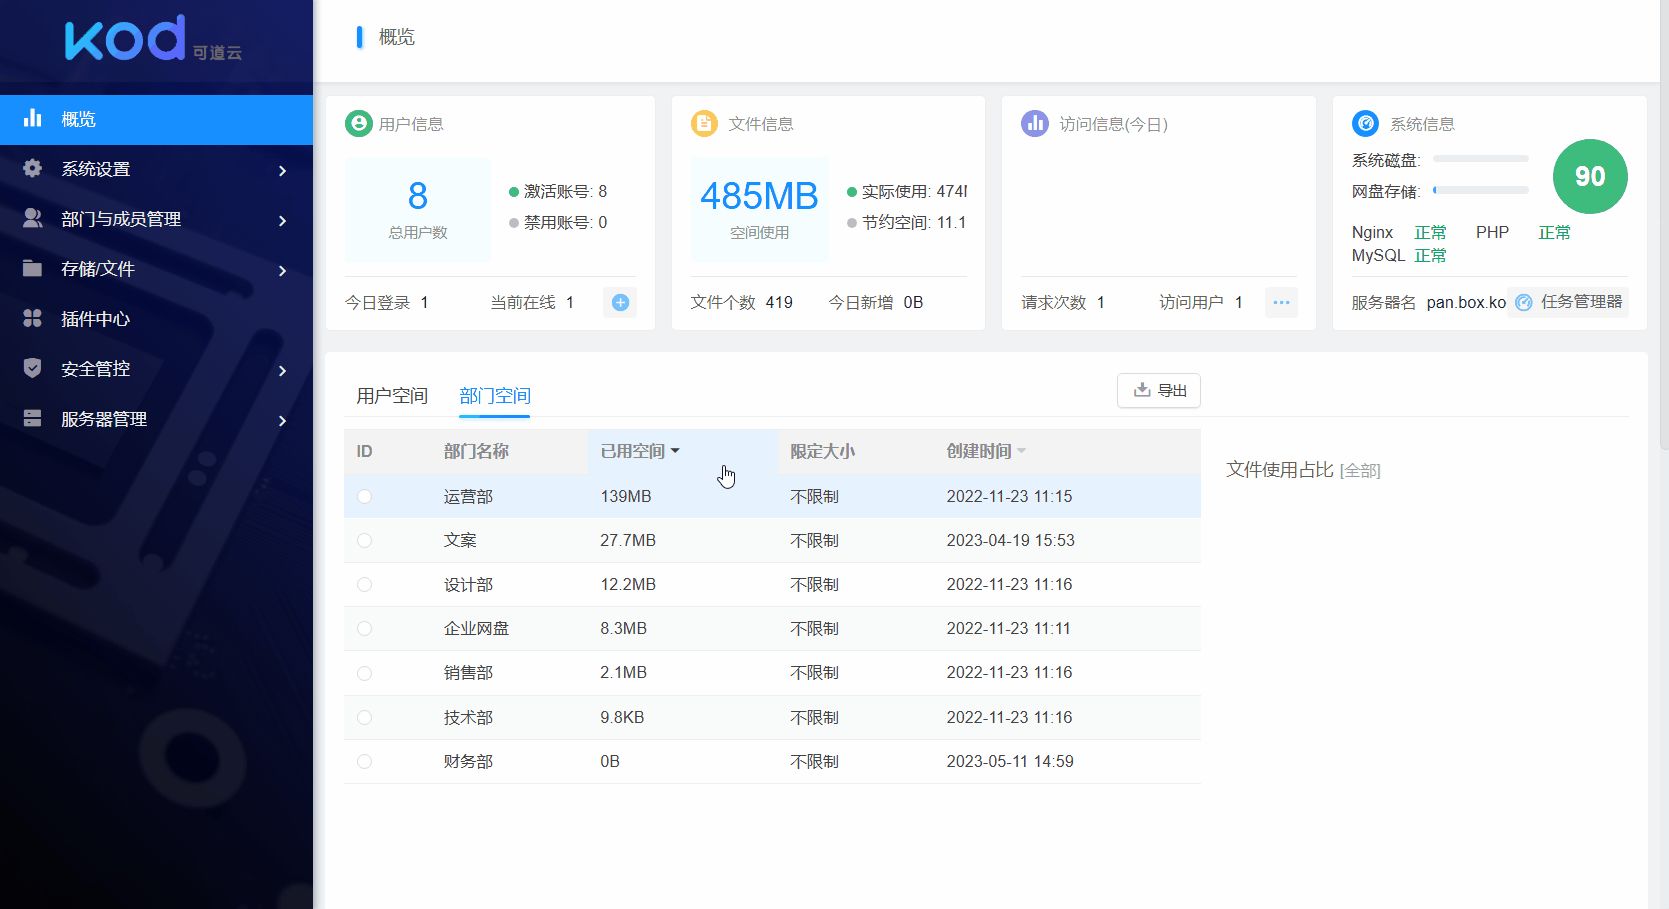The width and height of the screenshot is (1669, 909).
Task: Click the system settings gear icon
Action: pos(33,168)
